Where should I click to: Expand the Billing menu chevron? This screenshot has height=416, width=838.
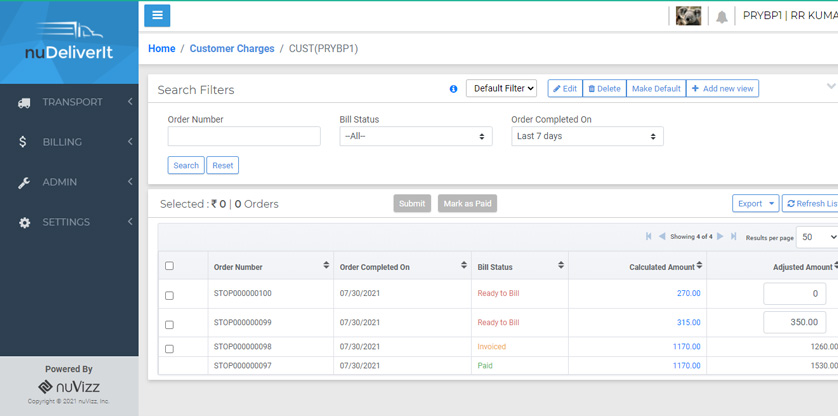tap(130, 142)
